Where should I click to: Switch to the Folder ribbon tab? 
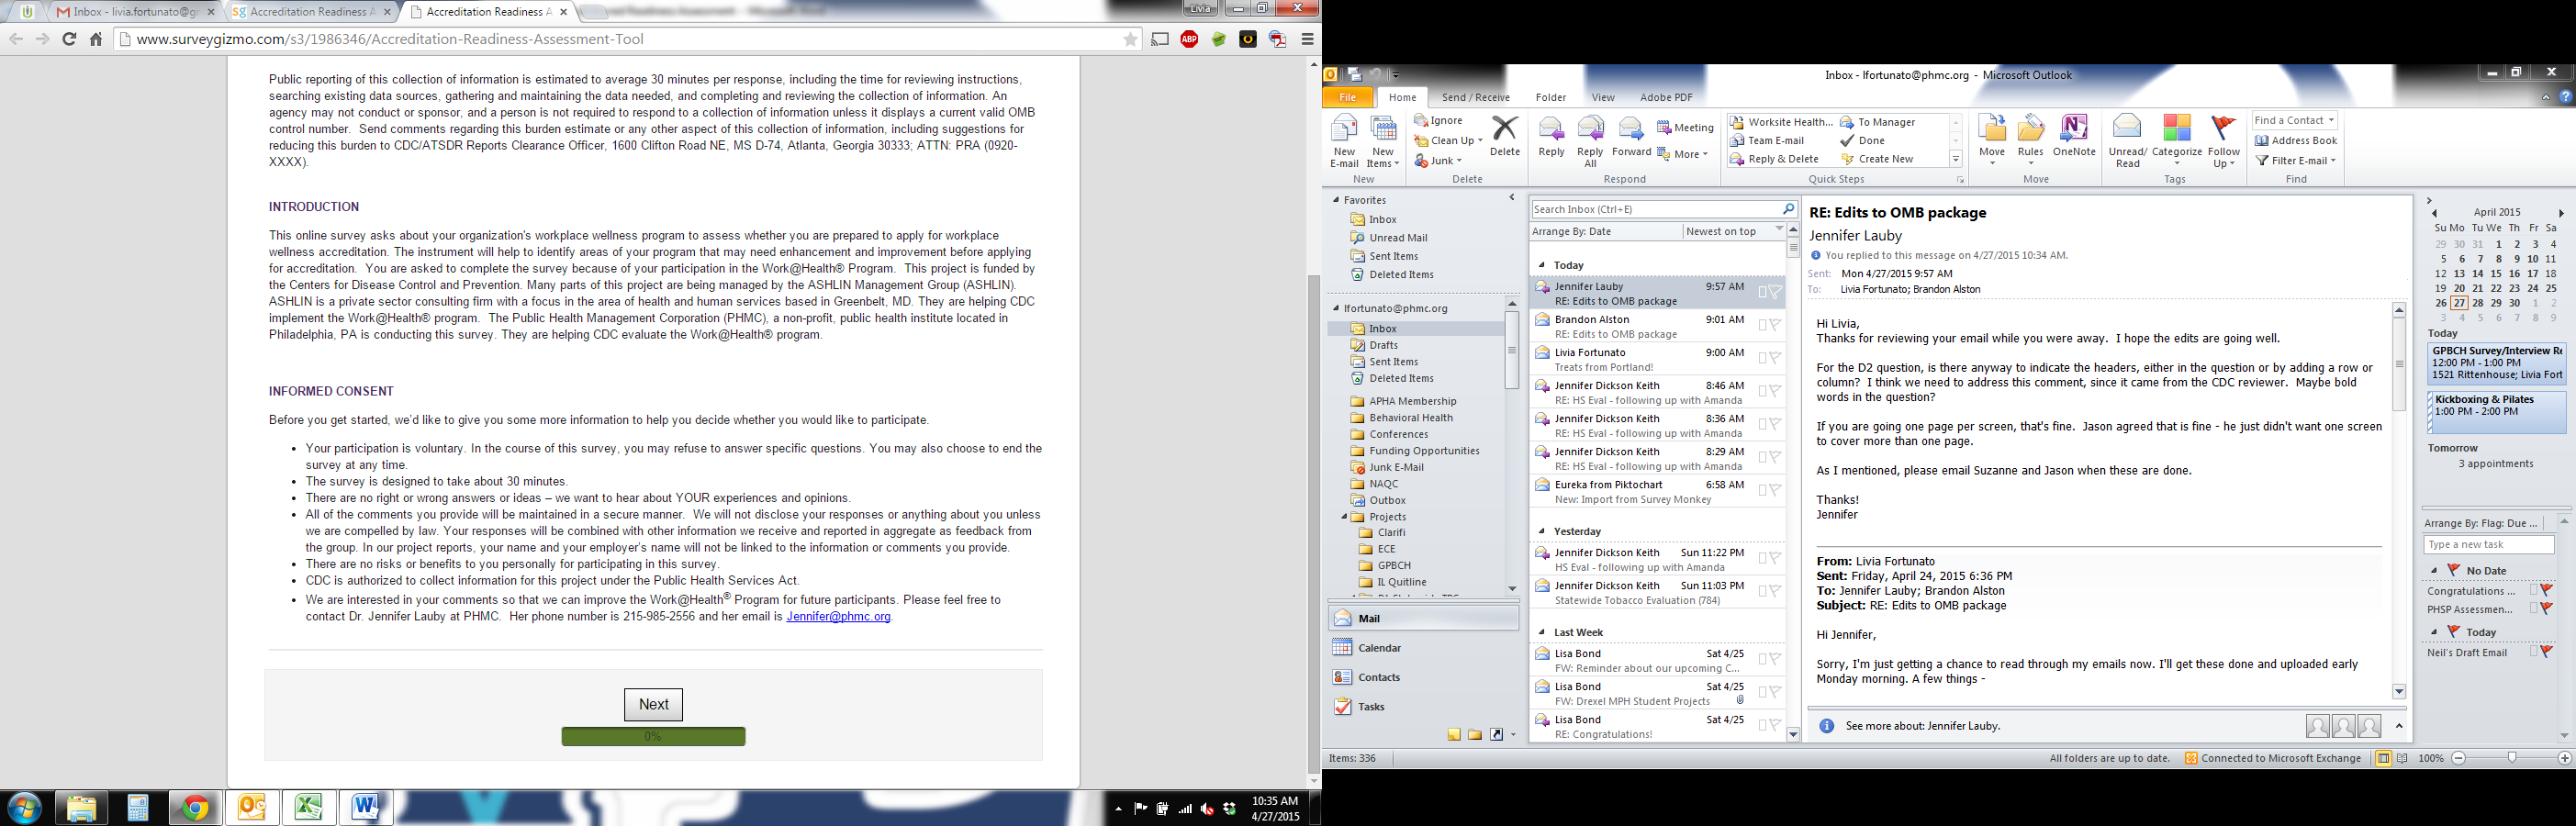[x=1550, y=97]
